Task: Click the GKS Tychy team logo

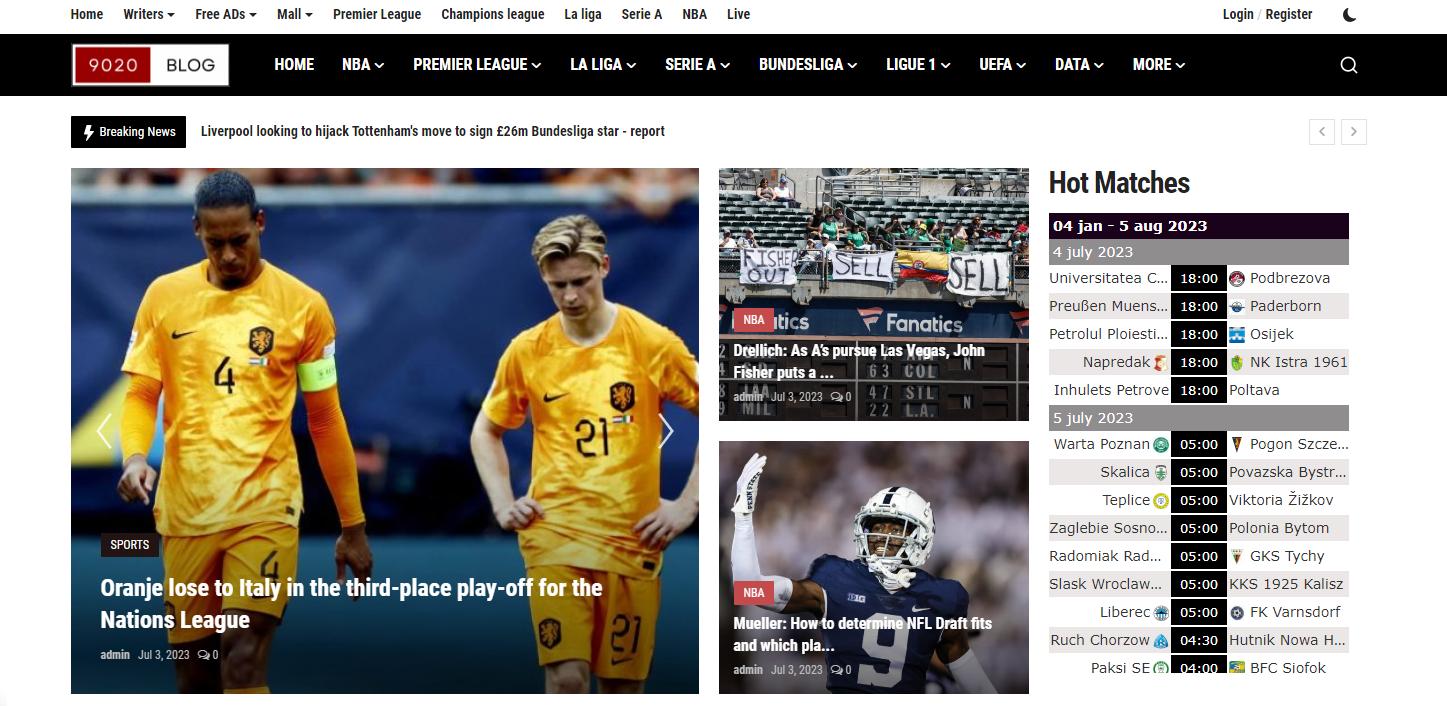Action: [1237, 556]
